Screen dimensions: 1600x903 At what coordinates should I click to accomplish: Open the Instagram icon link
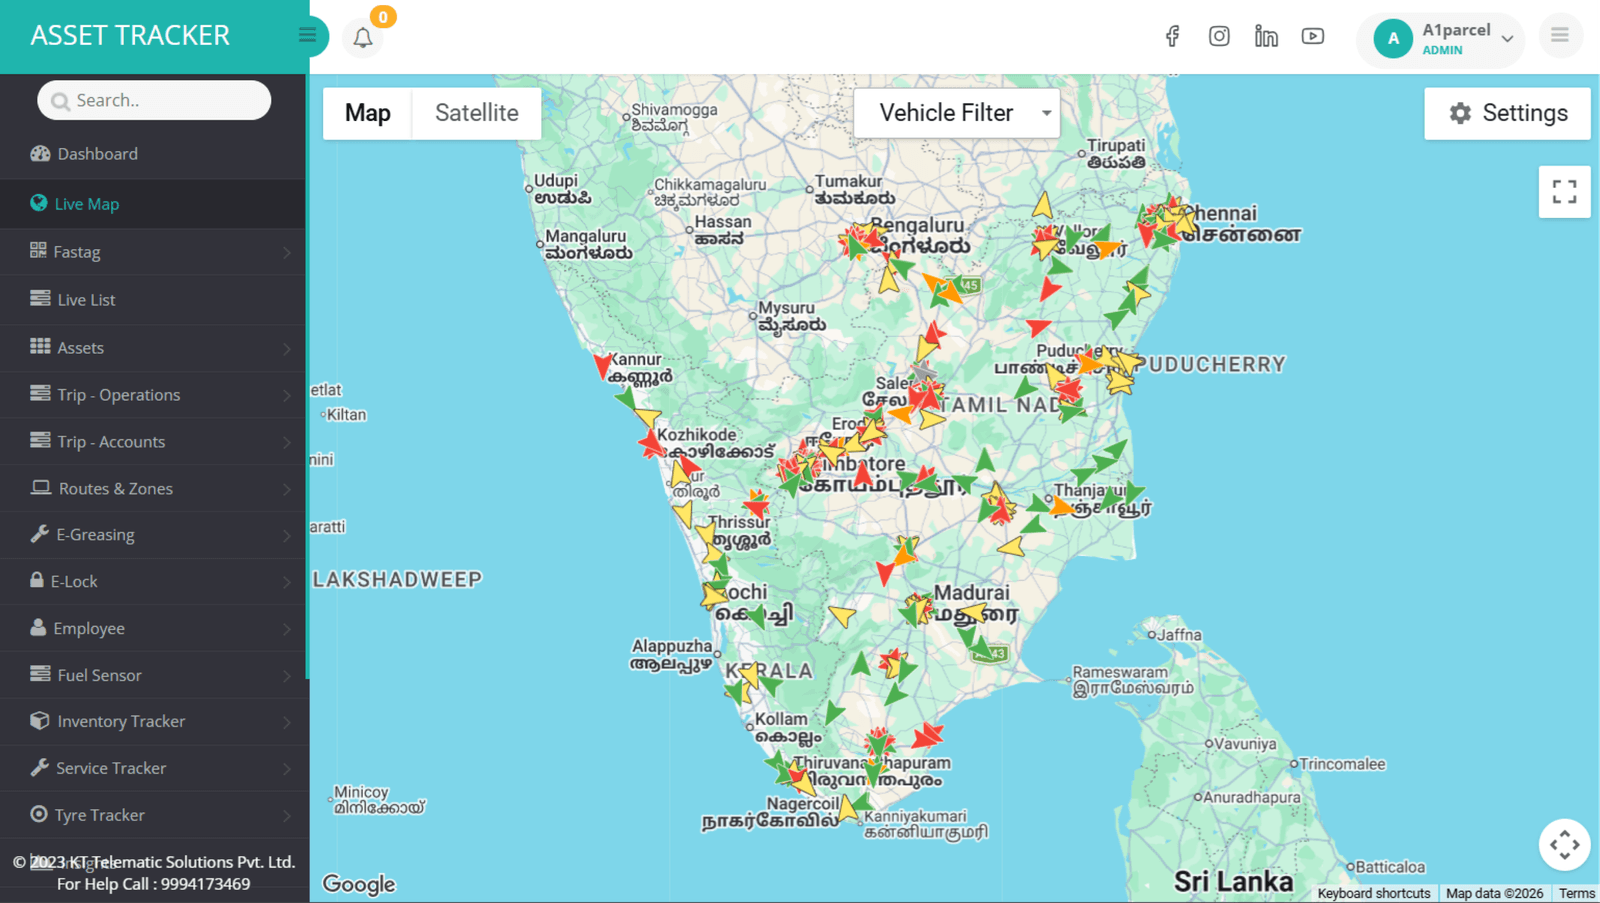point(1219,36)
